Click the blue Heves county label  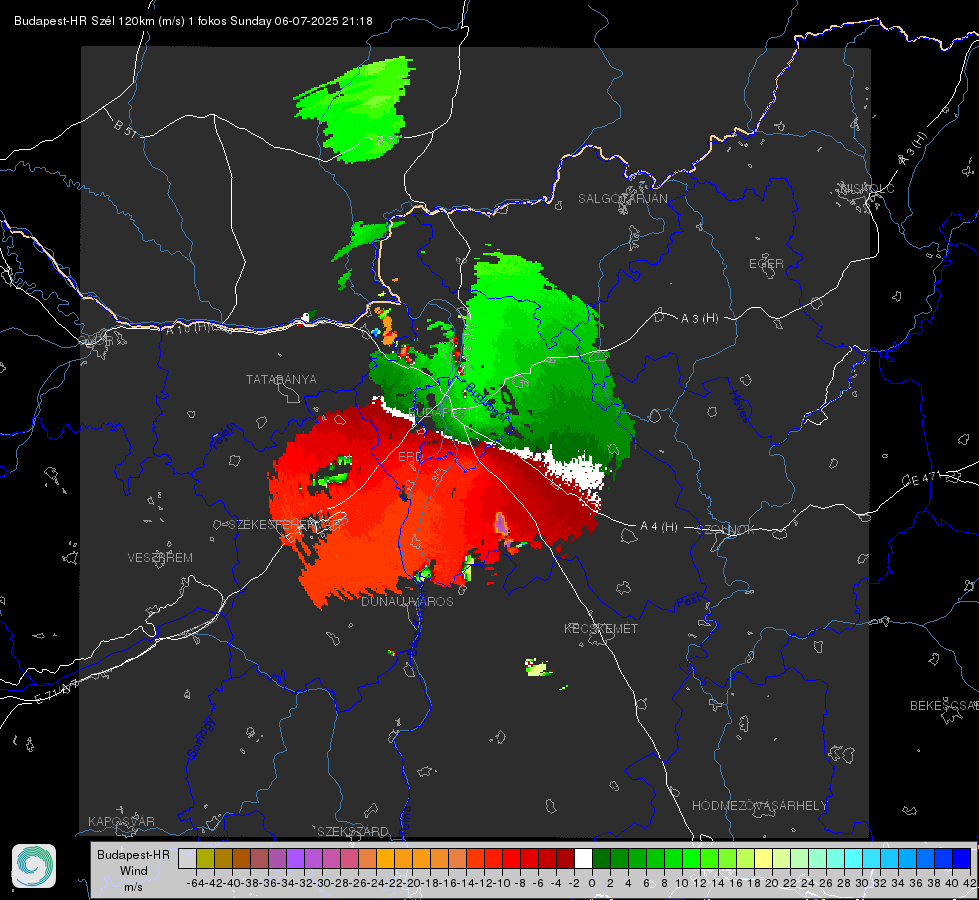pyautogui.click(x=739, y=405)
